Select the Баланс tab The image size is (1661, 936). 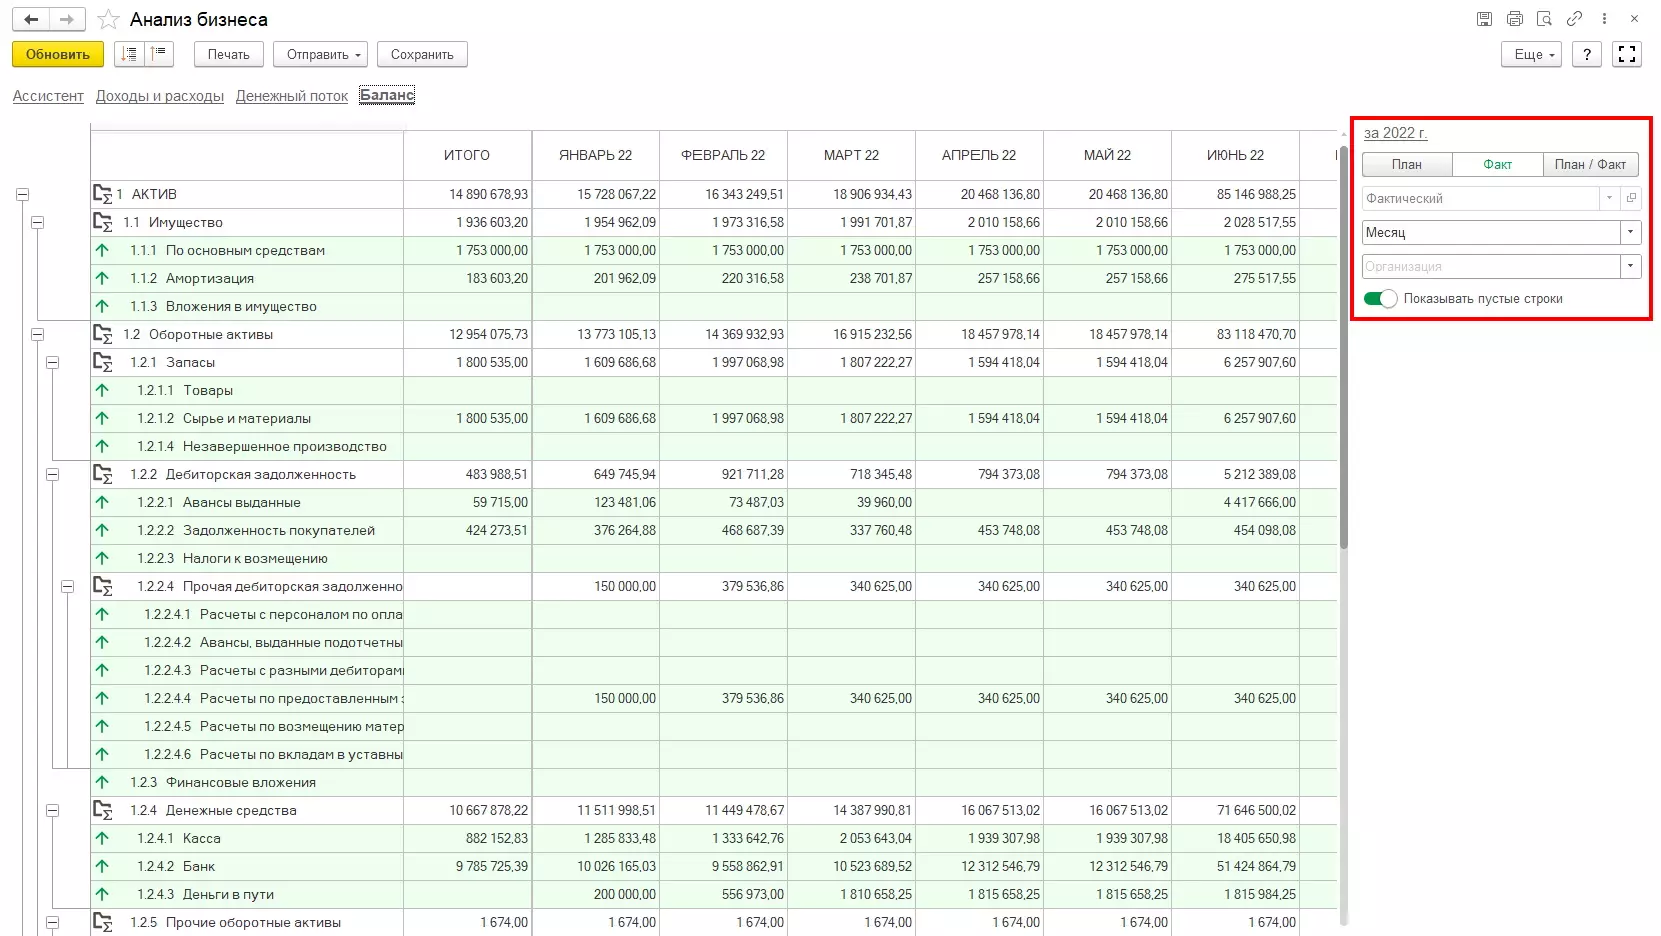(x=387, y=95)
